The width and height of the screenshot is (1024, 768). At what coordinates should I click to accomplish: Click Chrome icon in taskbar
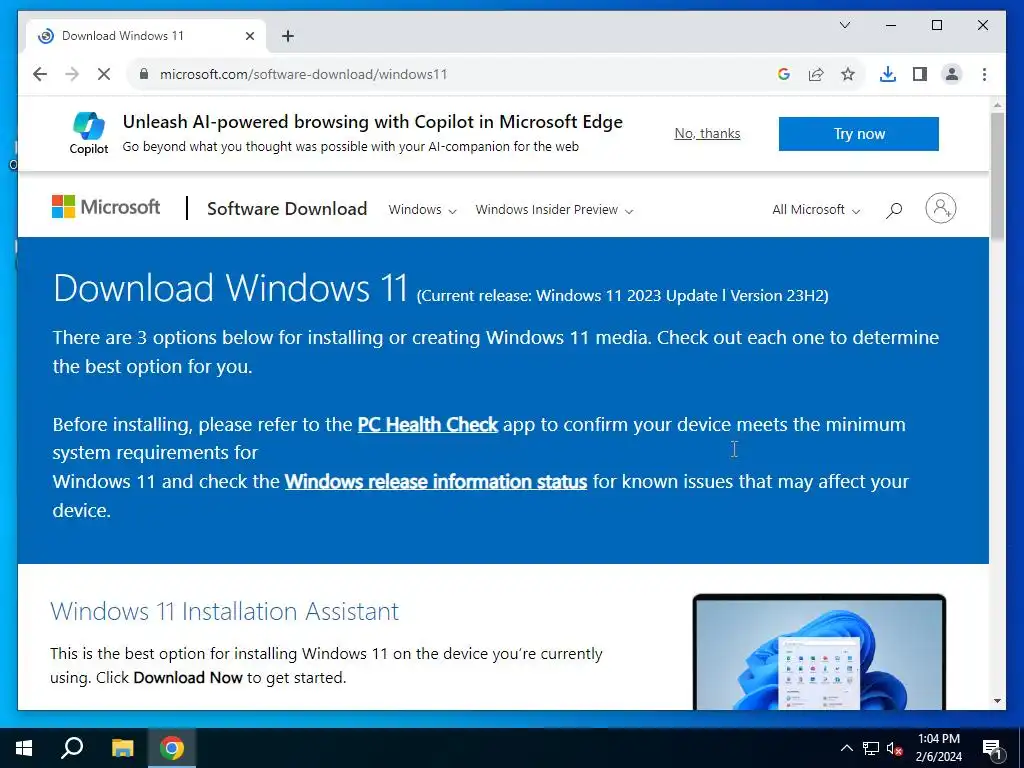coord(172,748)
